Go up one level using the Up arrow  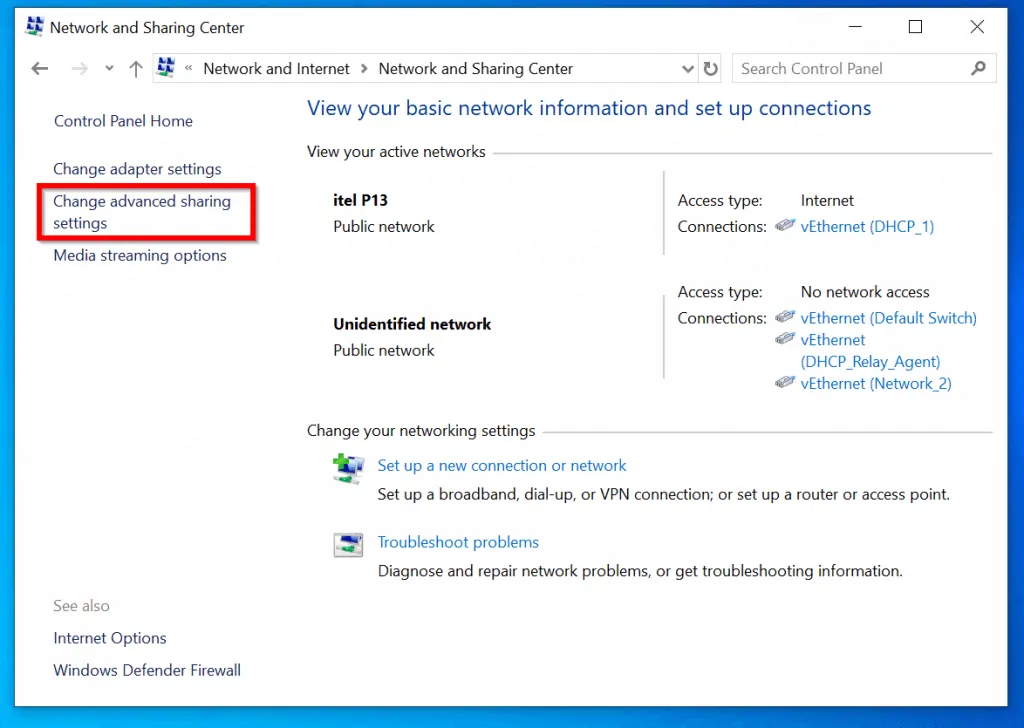[x=136, y=68]
